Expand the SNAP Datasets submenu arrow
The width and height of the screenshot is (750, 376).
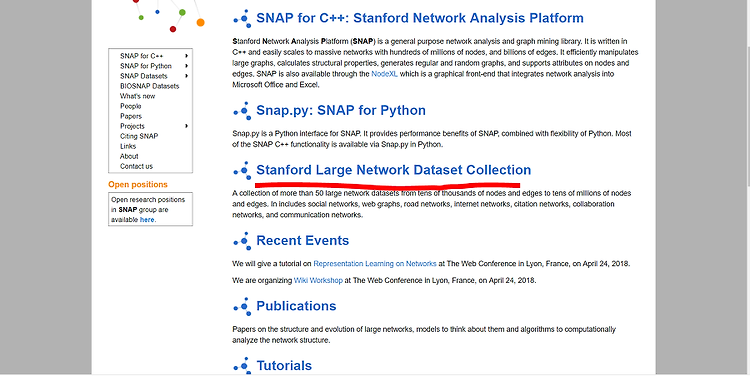click(187, 76)
